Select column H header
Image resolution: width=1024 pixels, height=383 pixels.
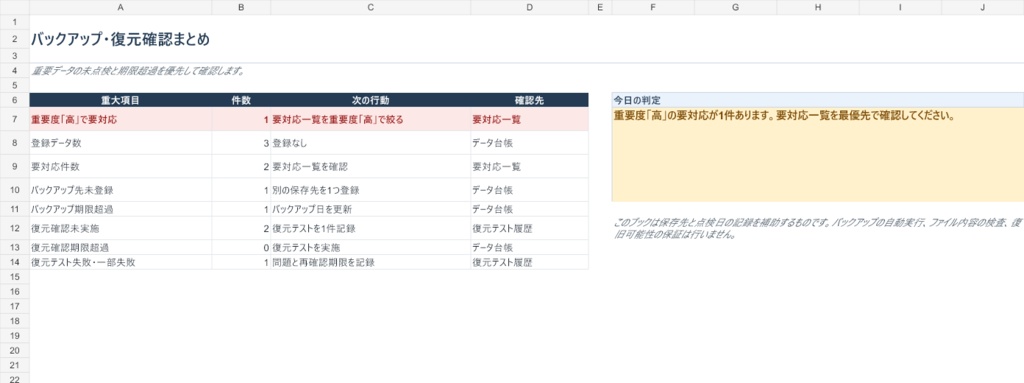[x=818, y=7]
